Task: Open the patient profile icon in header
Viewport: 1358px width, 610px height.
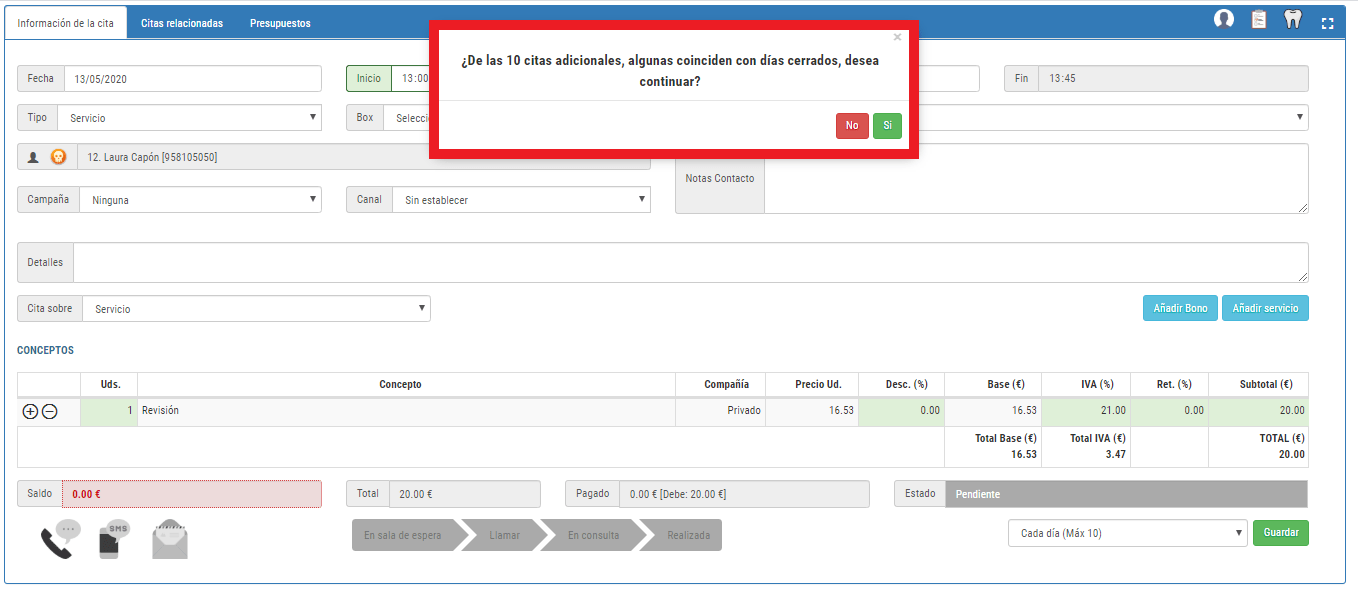Action: (x=1223, y=19)
